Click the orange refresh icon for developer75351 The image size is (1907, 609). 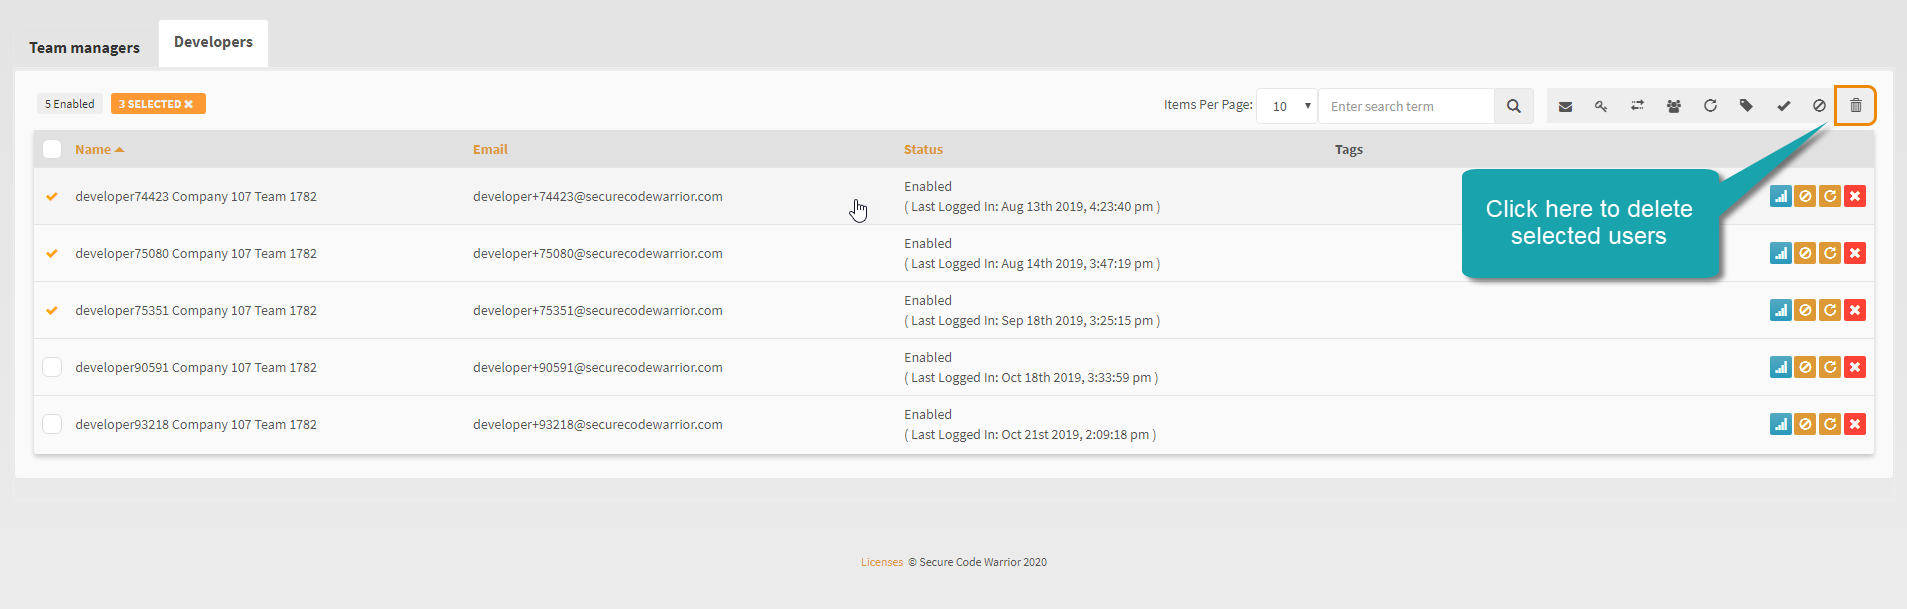tap(1830, 310)
